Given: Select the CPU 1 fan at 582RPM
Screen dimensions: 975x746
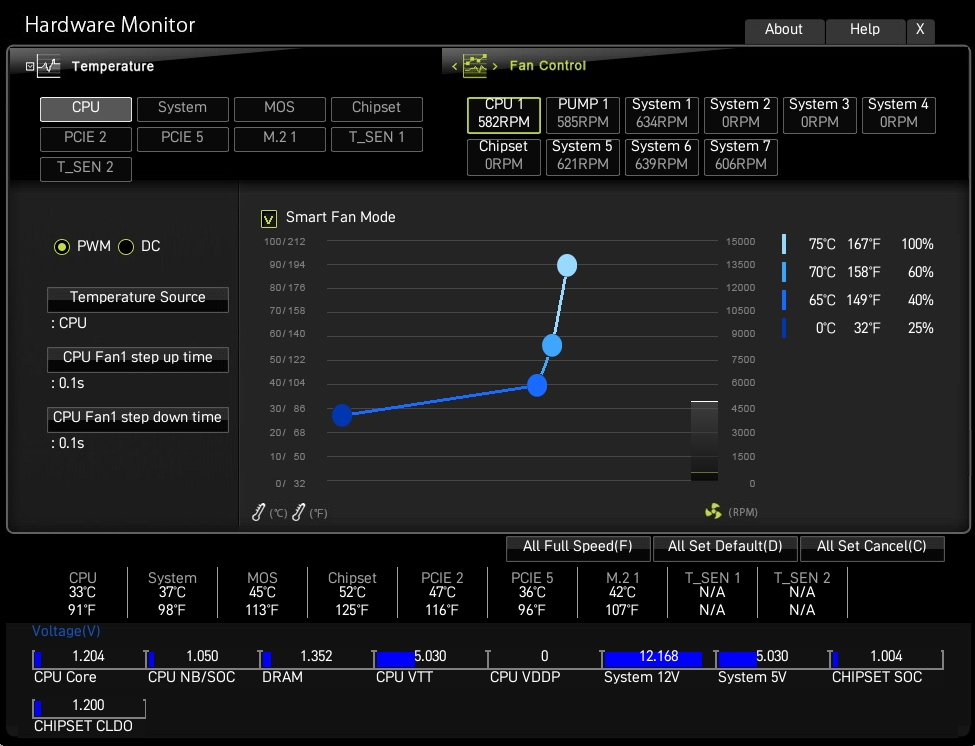Looking at the screenshot, I should click(x=504, y=115).
